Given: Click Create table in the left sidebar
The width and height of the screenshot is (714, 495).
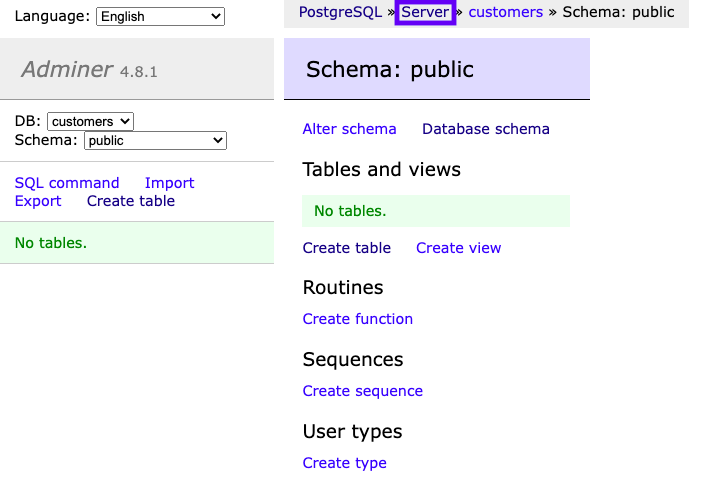Looking at the screenshot, I should coord(130,201).
